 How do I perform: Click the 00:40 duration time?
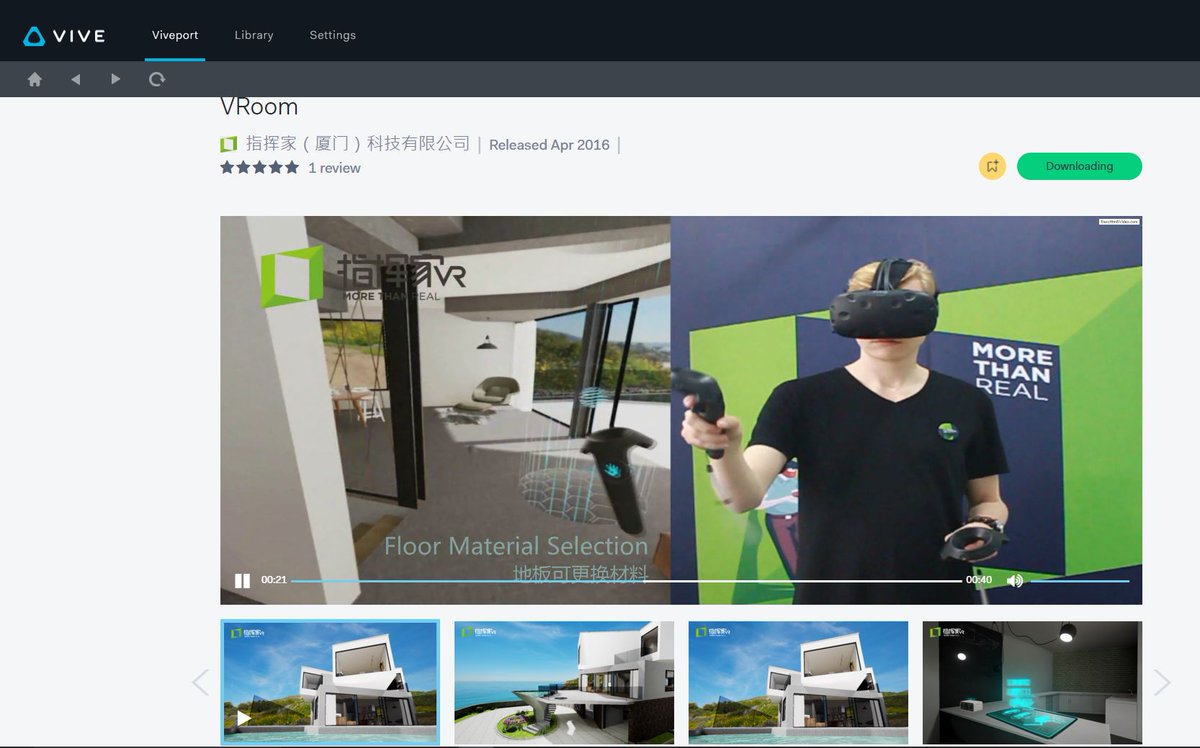tap(979, 580)
